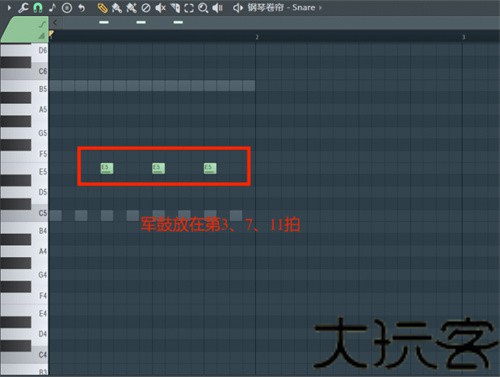Select the Slice blade tool
Screen dimensions: 500x377
pyautogui.click(x=175, y=8)
